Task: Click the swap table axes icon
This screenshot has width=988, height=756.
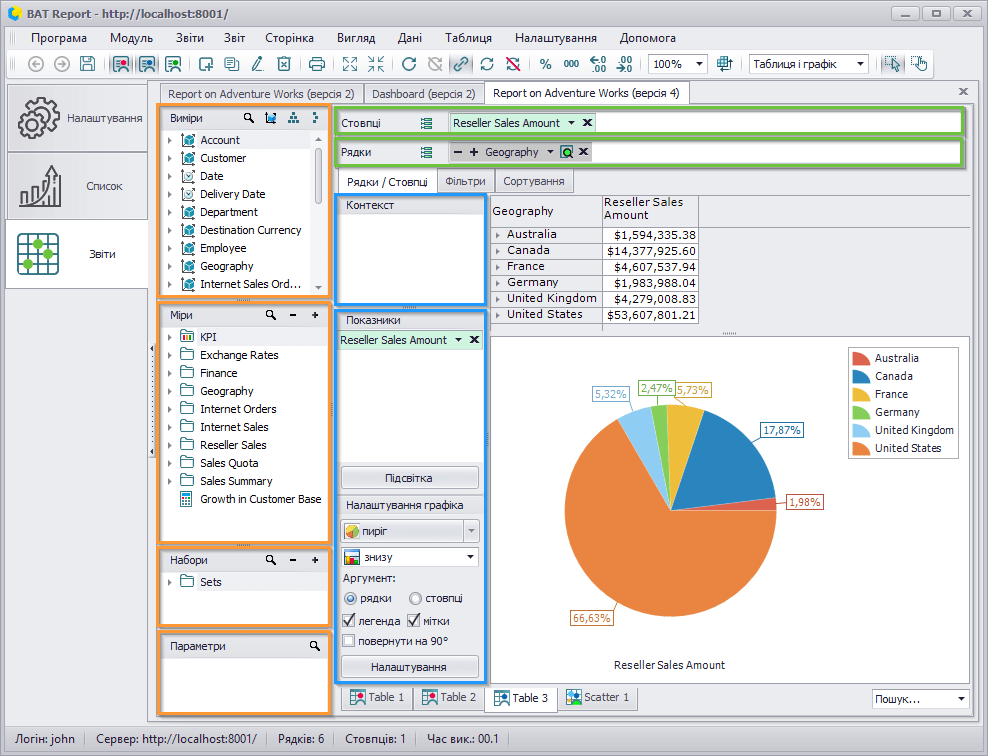Action: (x=725, y=64)
